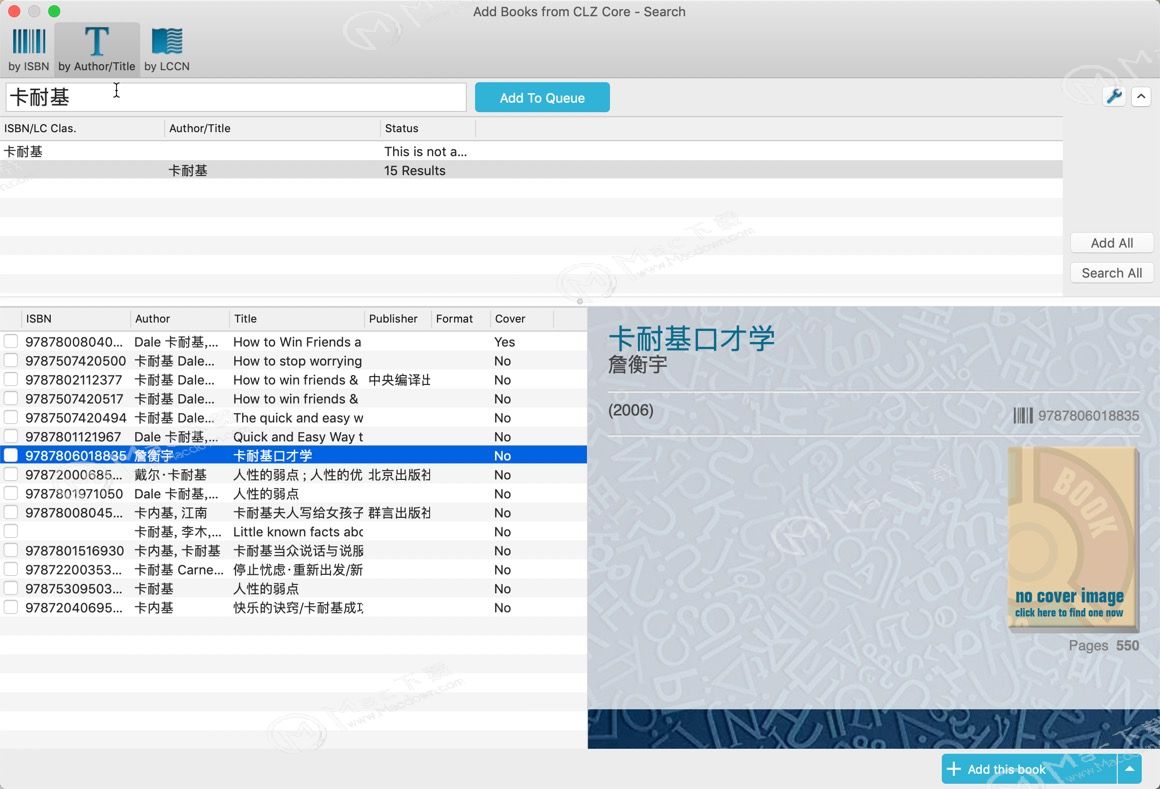
Task: Select the result titled 停止忧虑·重新出发
Action: (x=294, y=569)
